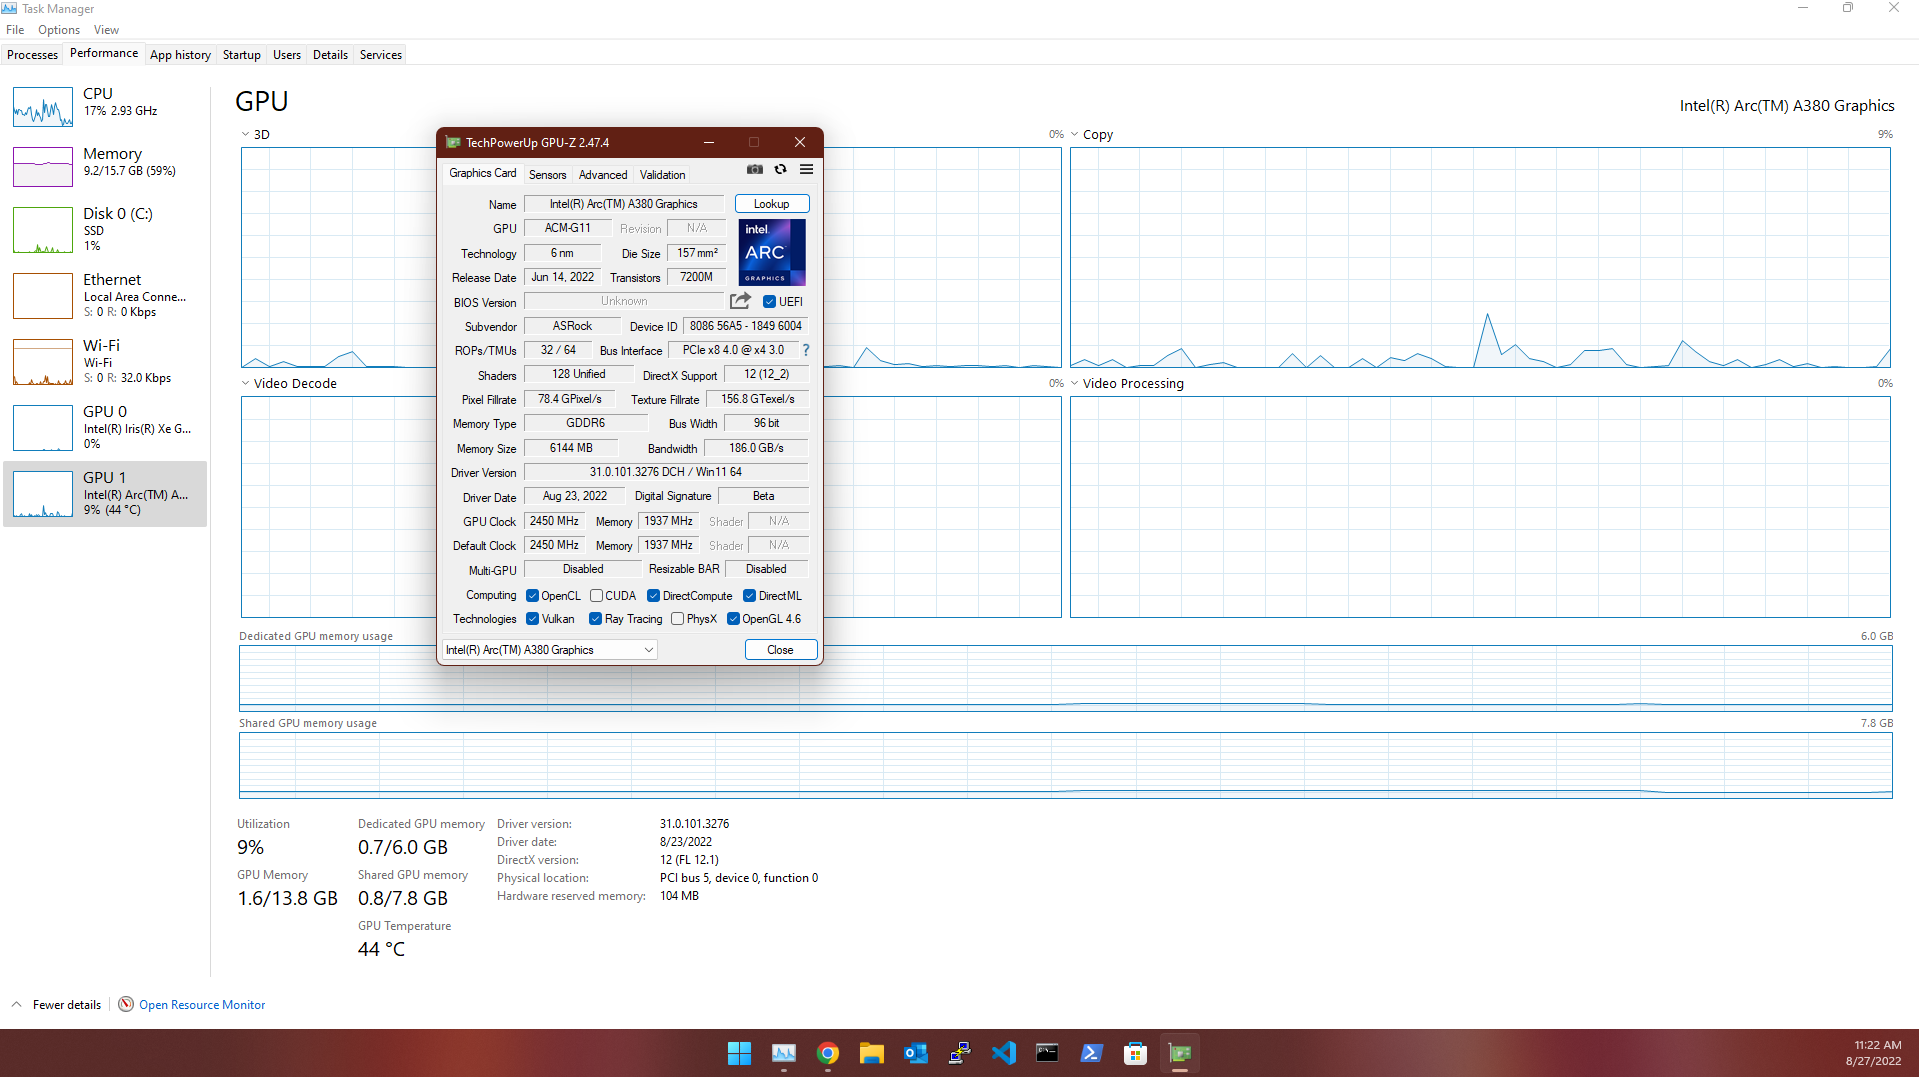Select CPU in the performance sidebar

(x=105, y=106)
